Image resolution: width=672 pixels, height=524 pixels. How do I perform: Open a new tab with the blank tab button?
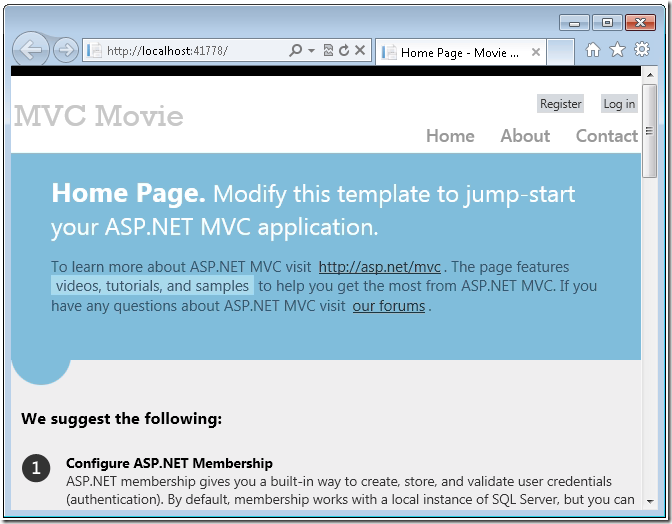click(560, 52)
